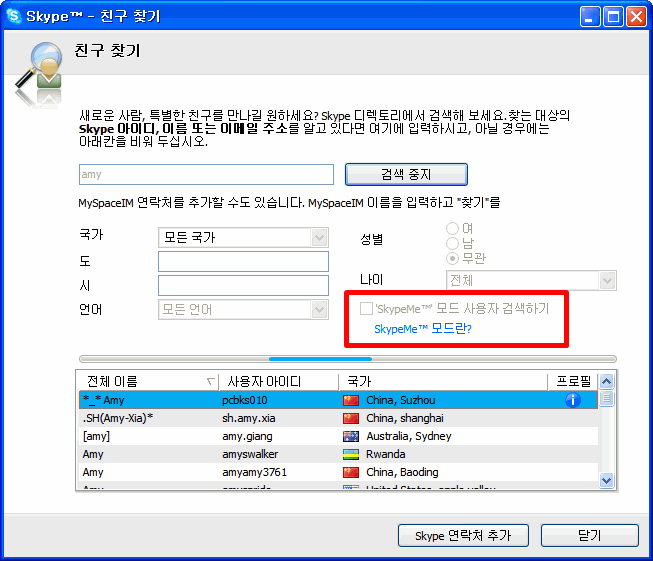Select the amyamy3761 user ID
This screenshot has height=561, width=653.
(x=254, y=472)
